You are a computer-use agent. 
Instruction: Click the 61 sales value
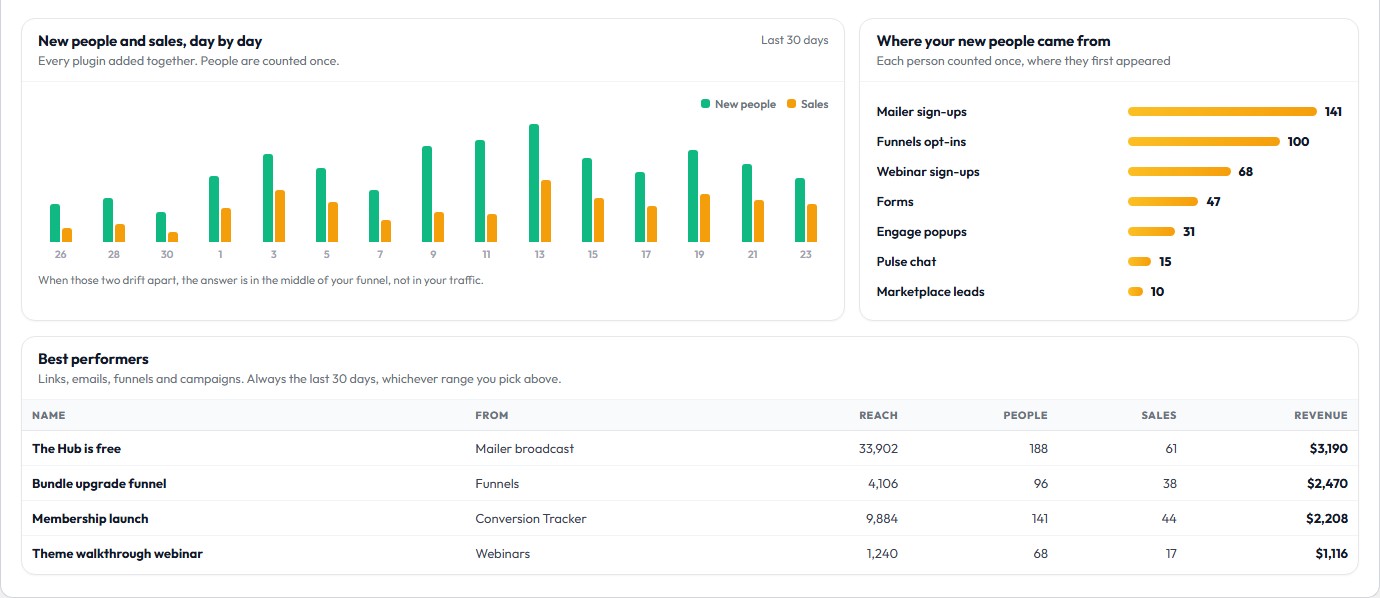click(1171, 449)
